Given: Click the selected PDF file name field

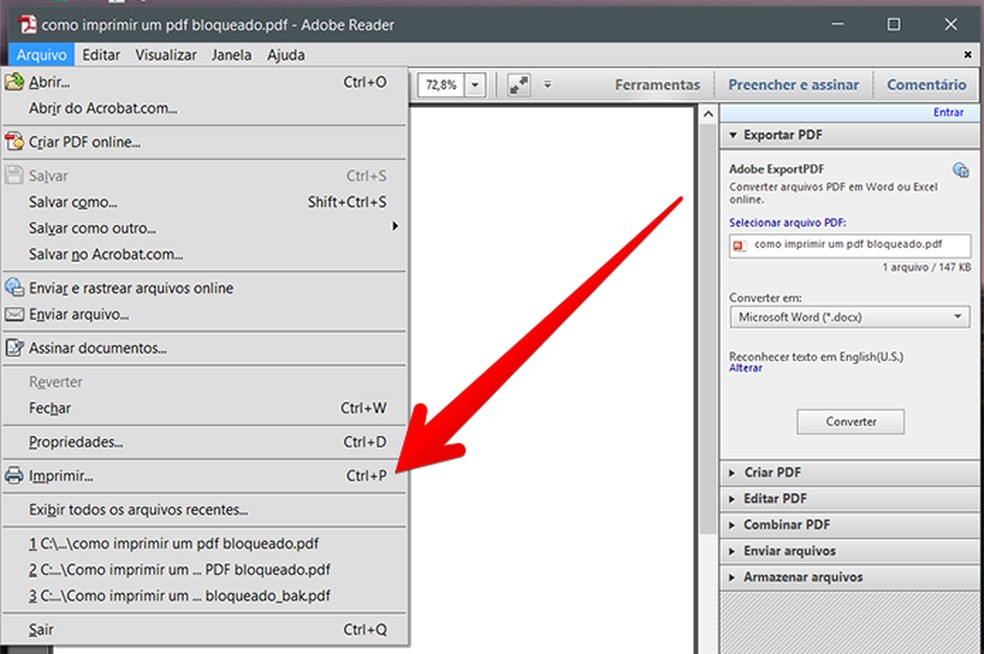Looking at the screenshot, I should click(x=849, y=244).
